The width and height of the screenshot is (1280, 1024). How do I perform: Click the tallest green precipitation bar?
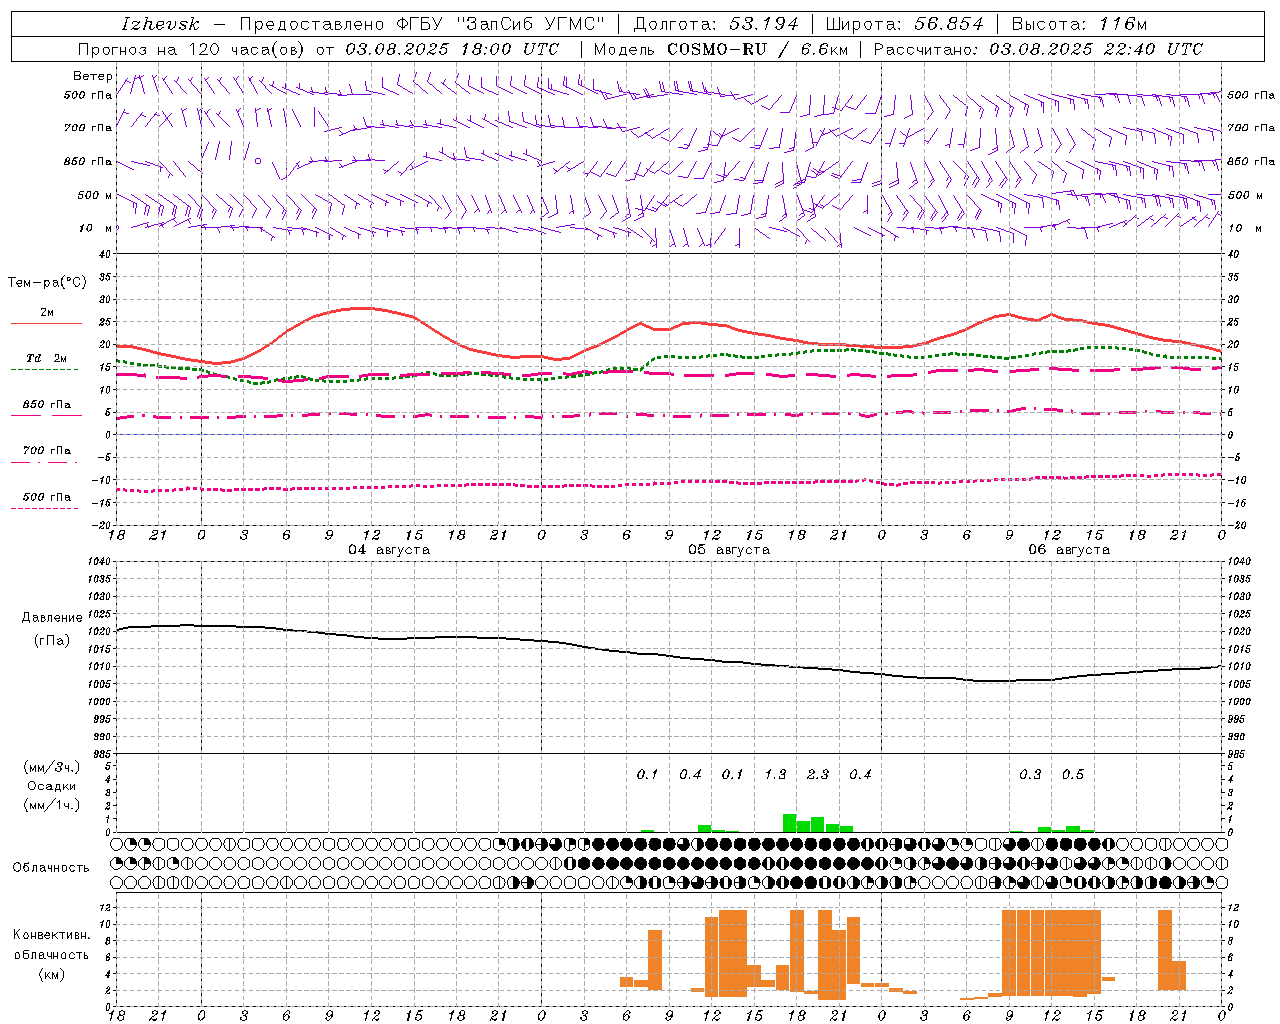coord(789,823)
